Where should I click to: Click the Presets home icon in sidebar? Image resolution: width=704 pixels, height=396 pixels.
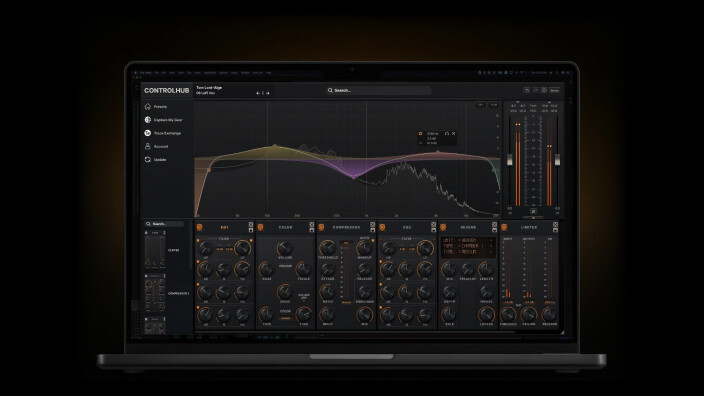[148, 106]
